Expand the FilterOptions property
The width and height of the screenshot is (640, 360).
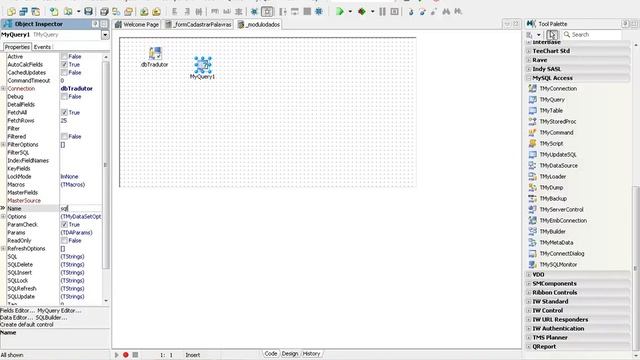(3, 144)
